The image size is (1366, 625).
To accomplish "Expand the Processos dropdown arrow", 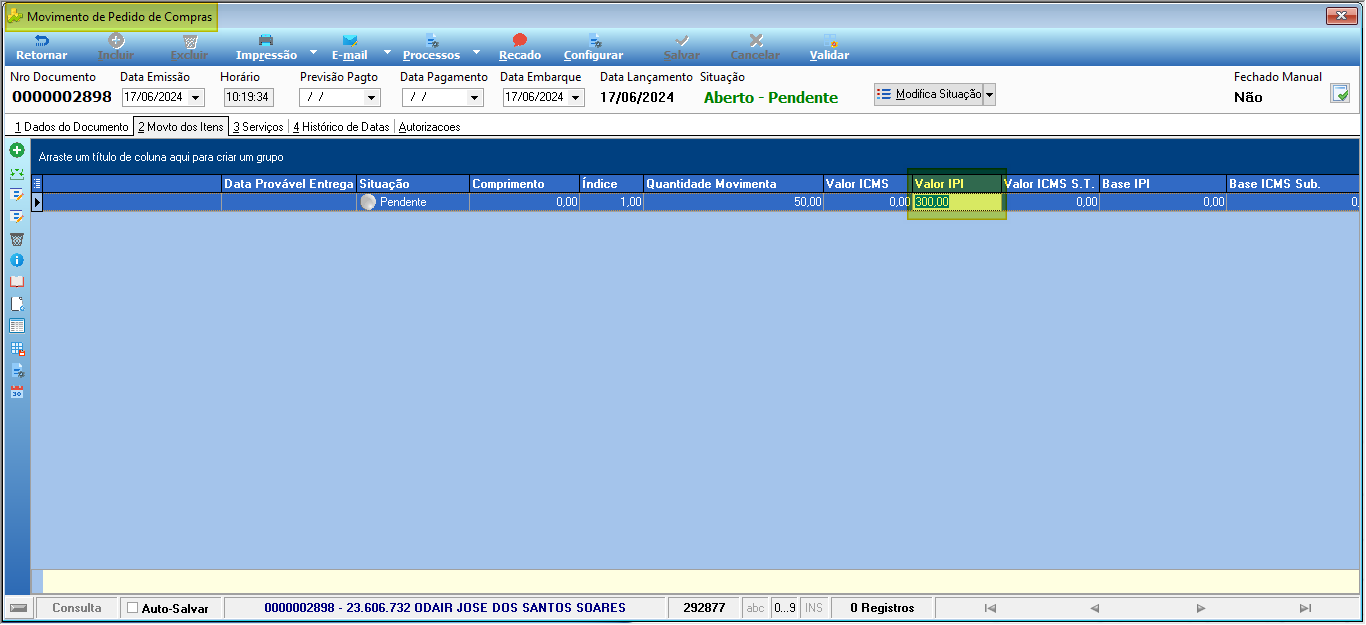I will tap(476, 50).
